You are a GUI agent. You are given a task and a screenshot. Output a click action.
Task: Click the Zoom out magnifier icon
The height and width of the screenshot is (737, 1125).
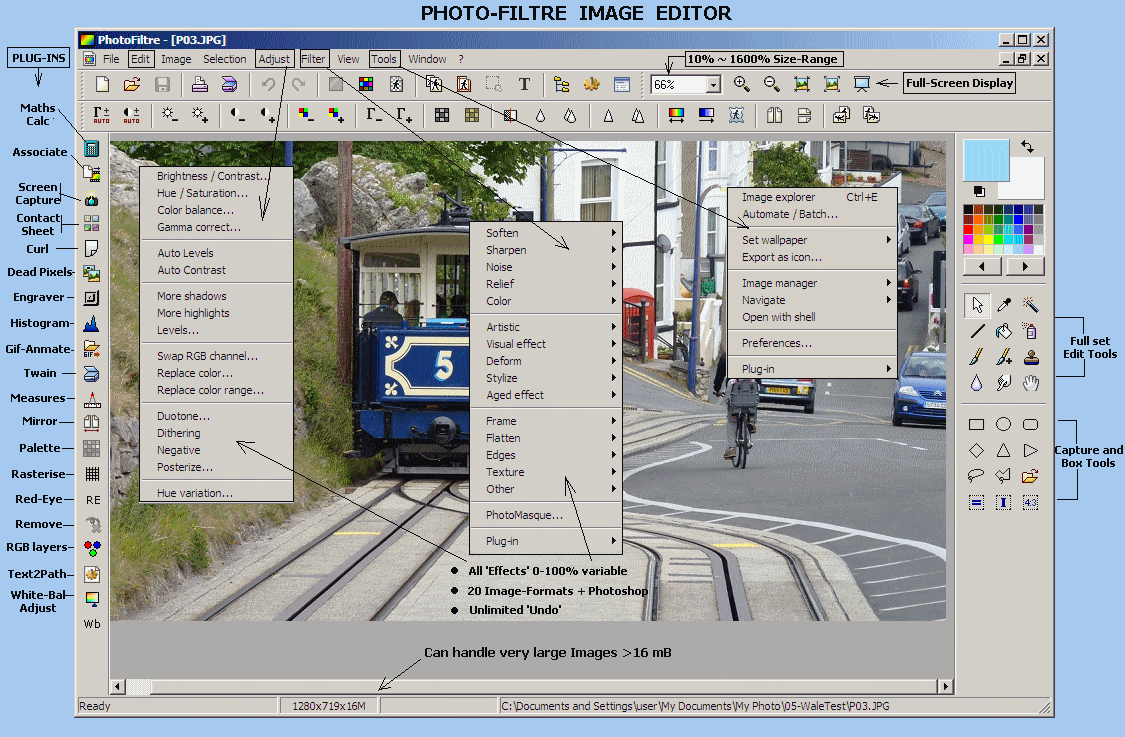pos(771,84)
